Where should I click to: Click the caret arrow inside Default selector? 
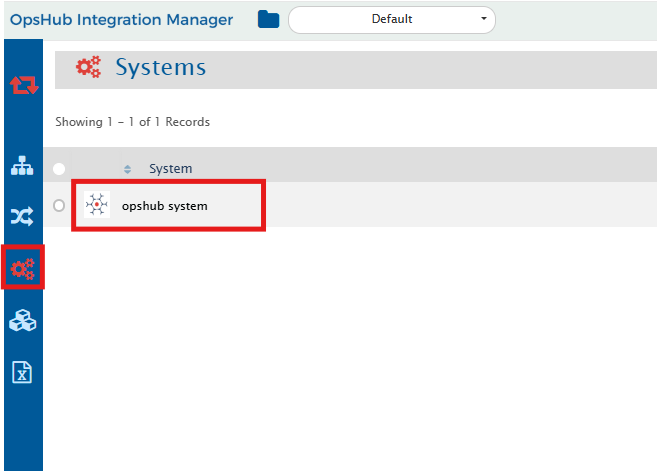click(483, 19)
